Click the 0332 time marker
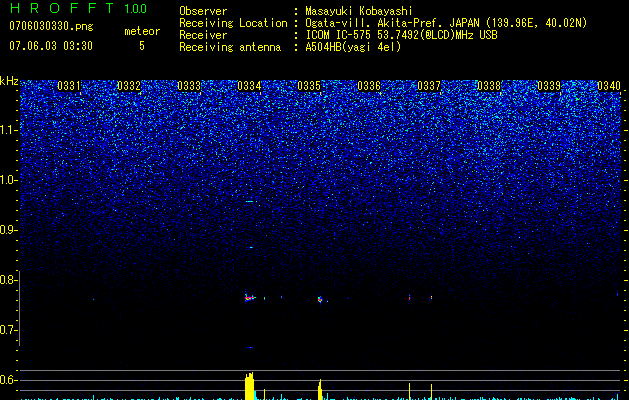 pos(129,86)
